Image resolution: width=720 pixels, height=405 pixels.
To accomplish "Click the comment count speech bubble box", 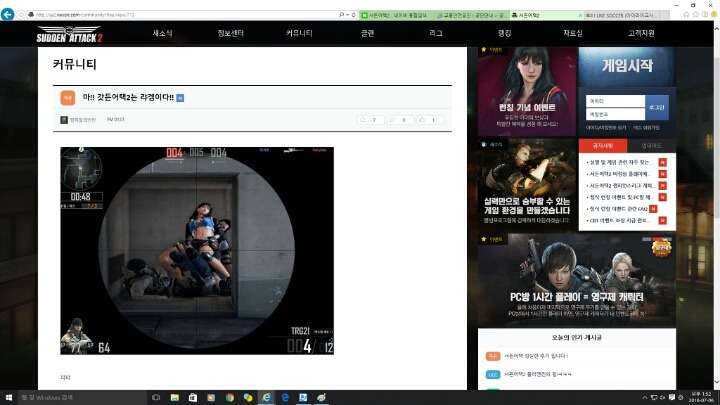I will click(400, 120).
